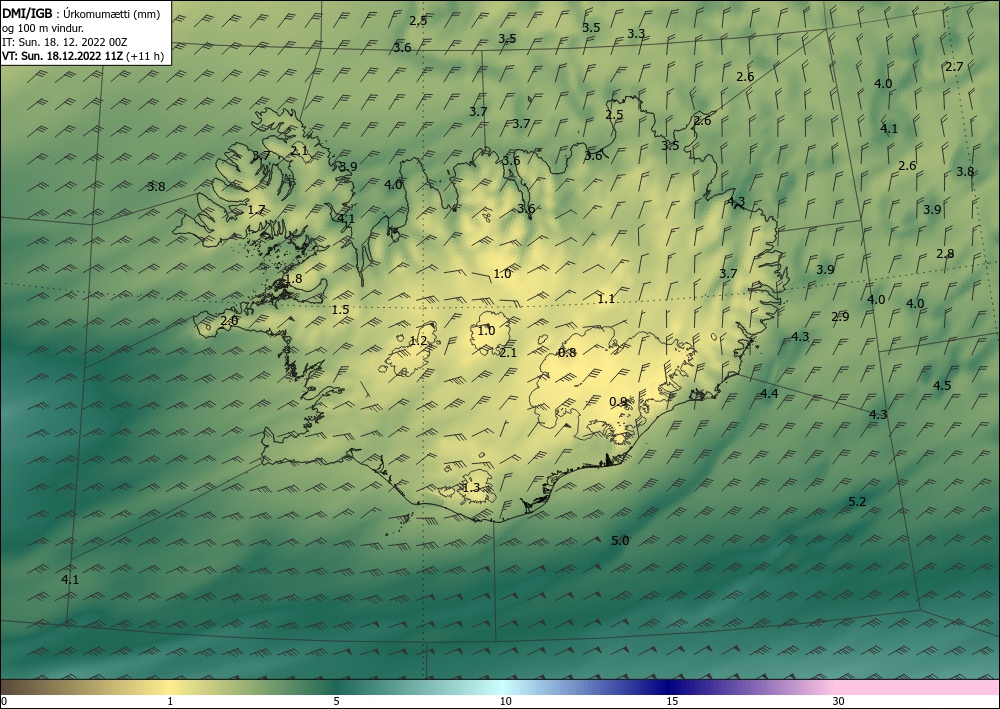This screenshot has height=709, width=1000.
Task: Click the 2.8 value label
Action: pos(945,253)
